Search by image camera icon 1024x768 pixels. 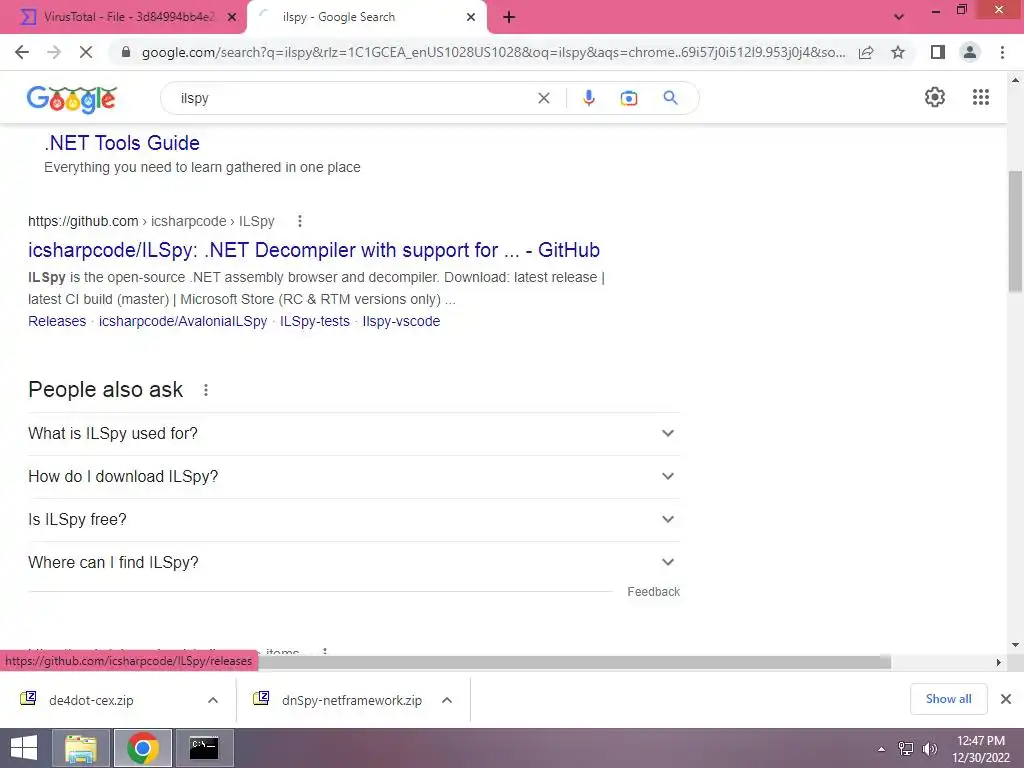pos(628,98)
